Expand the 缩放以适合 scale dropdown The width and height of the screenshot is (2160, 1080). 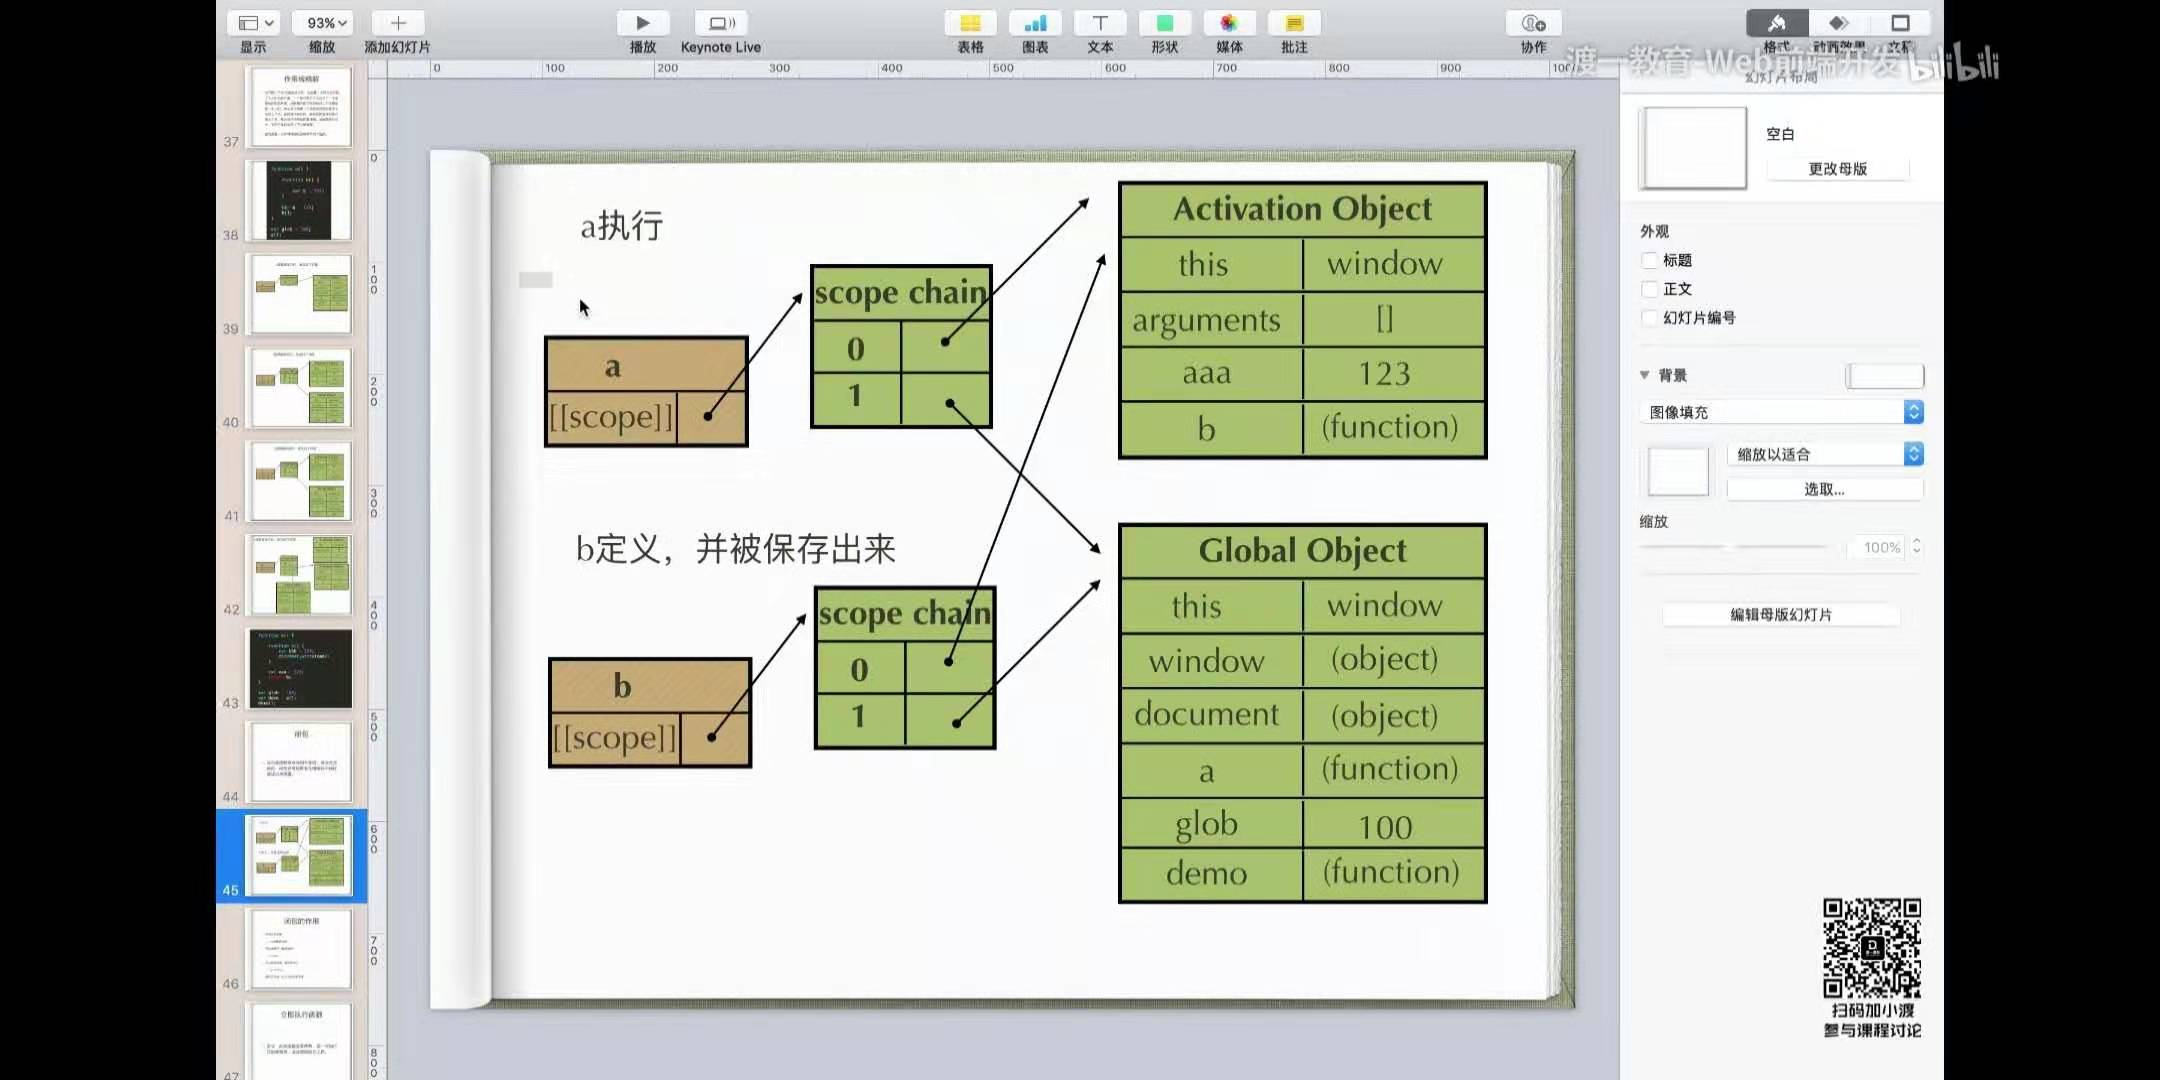click(x=1824, y=454)
